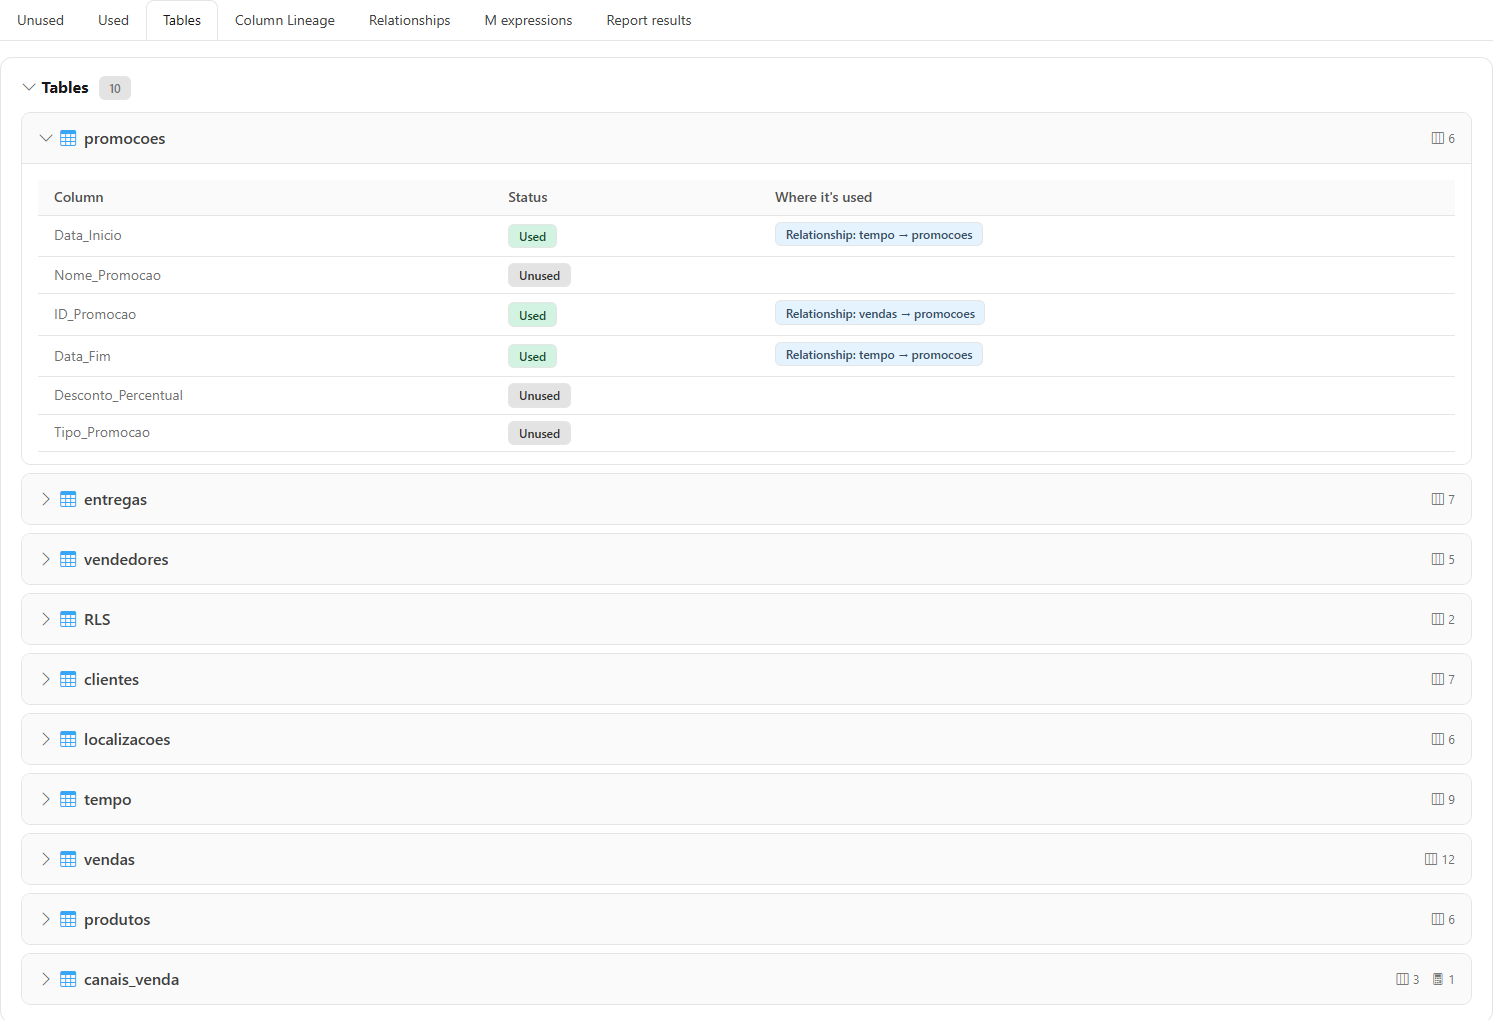The width and height of the screenshot is (1493, 1024).
Task: Click the Status column header
Action: 528,197
